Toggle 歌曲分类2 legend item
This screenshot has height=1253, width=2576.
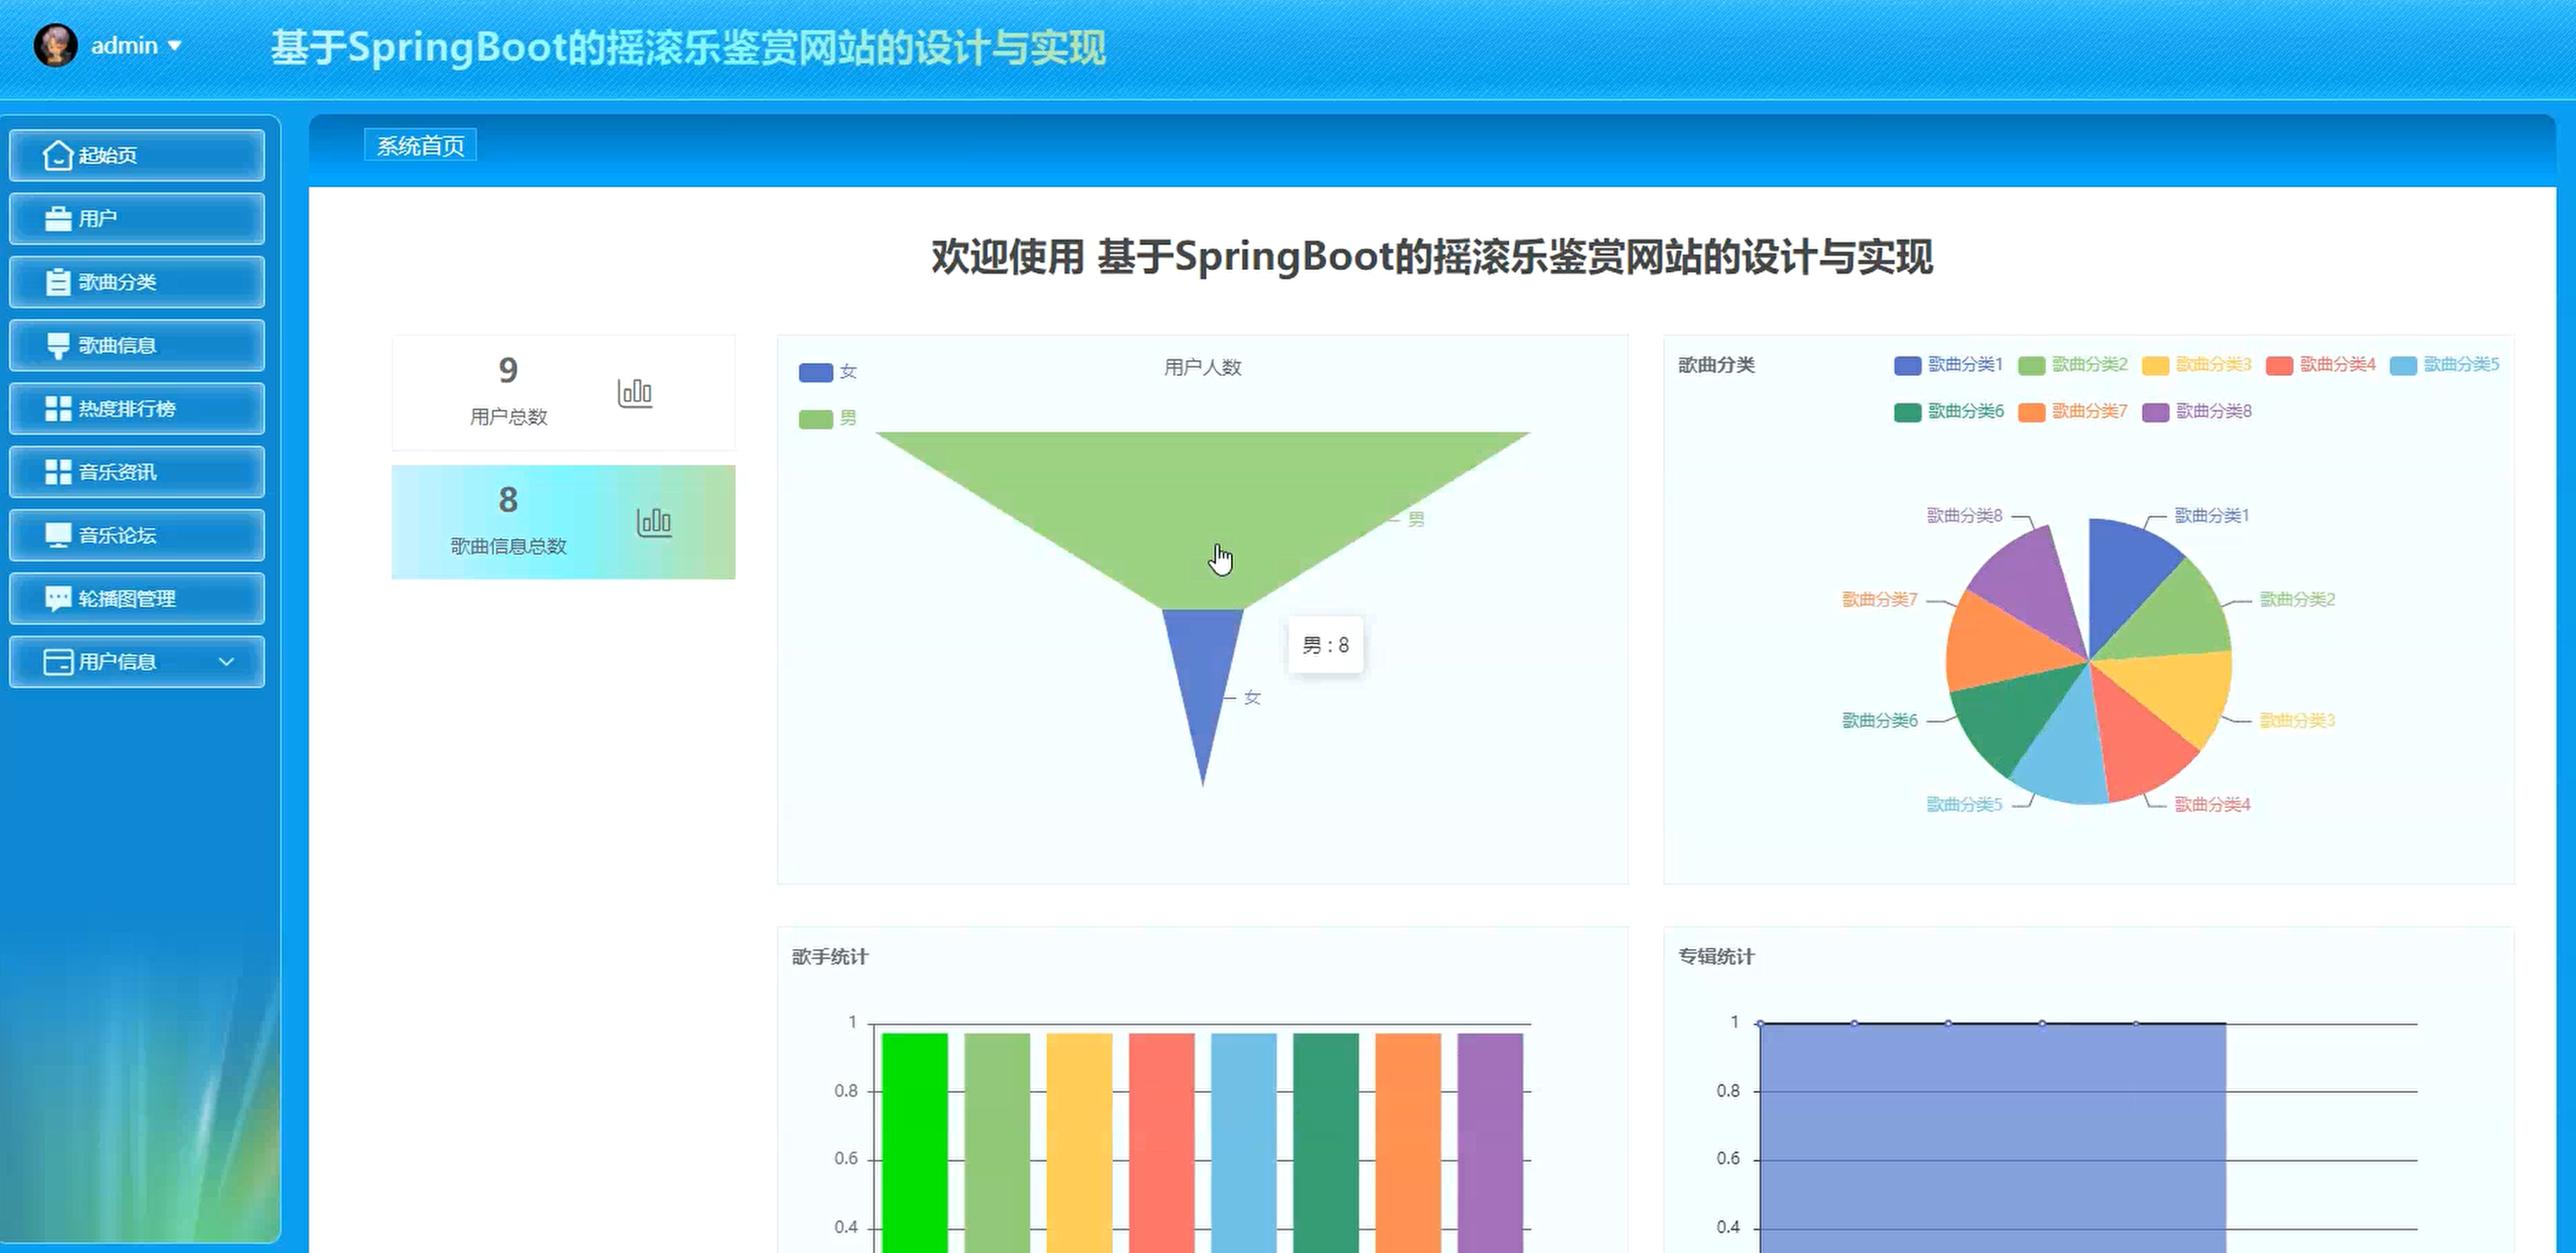click(2072, 365)
